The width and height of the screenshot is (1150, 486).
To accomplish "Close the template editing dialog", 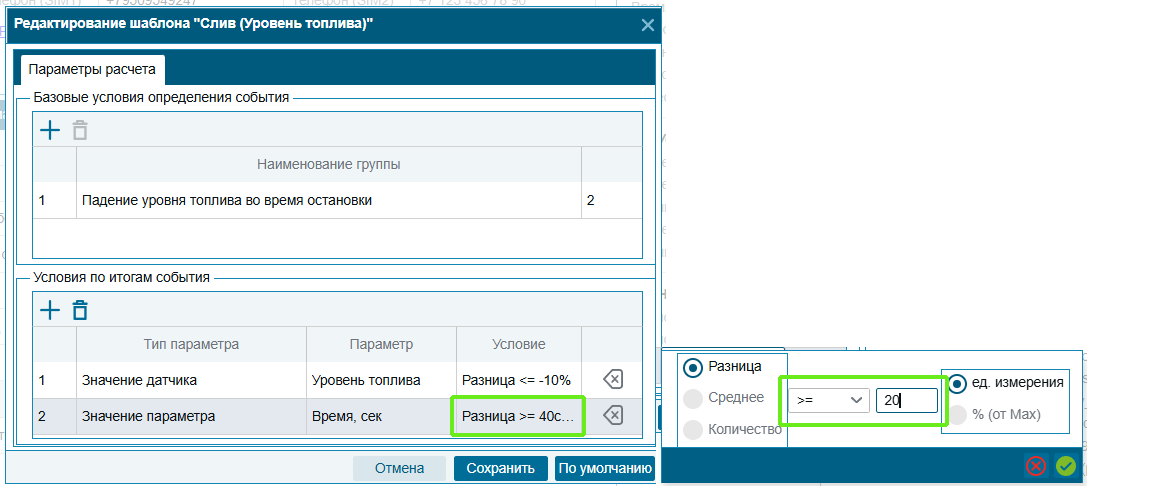I will pyautogui.click(x=648, y=25).
